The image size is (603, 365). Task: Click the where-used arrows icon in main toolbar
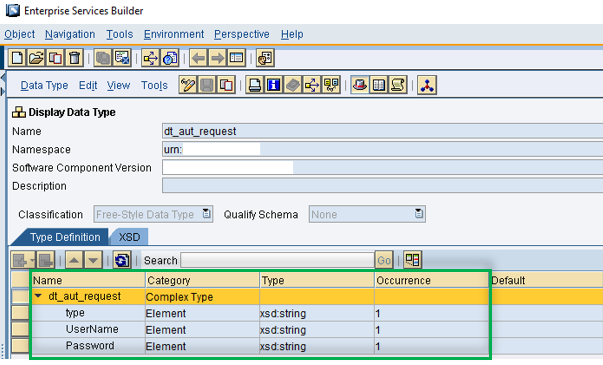pyautogui.click(x=150, y=58)
